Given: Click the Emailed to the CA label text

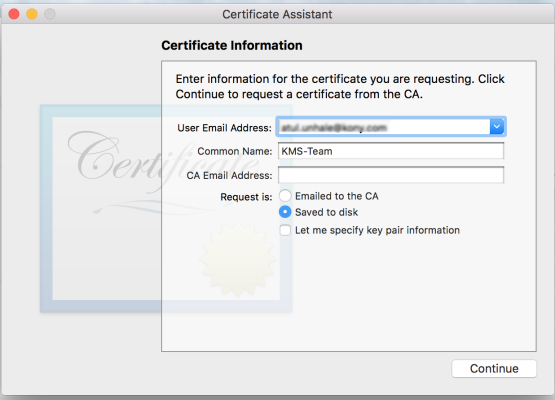Looking at the screenshot, I should pos(337,196).
